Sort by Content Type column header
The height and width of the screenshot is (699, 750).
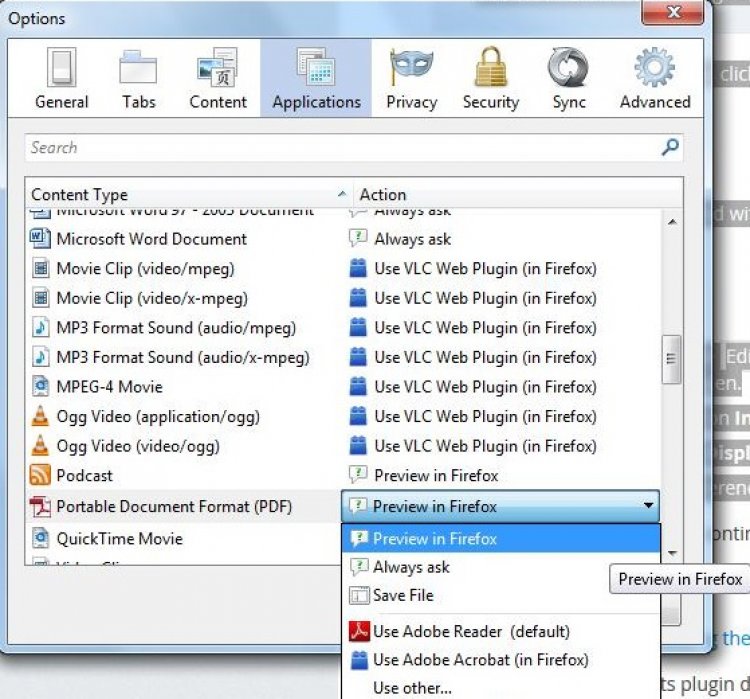tap(180, 194)
